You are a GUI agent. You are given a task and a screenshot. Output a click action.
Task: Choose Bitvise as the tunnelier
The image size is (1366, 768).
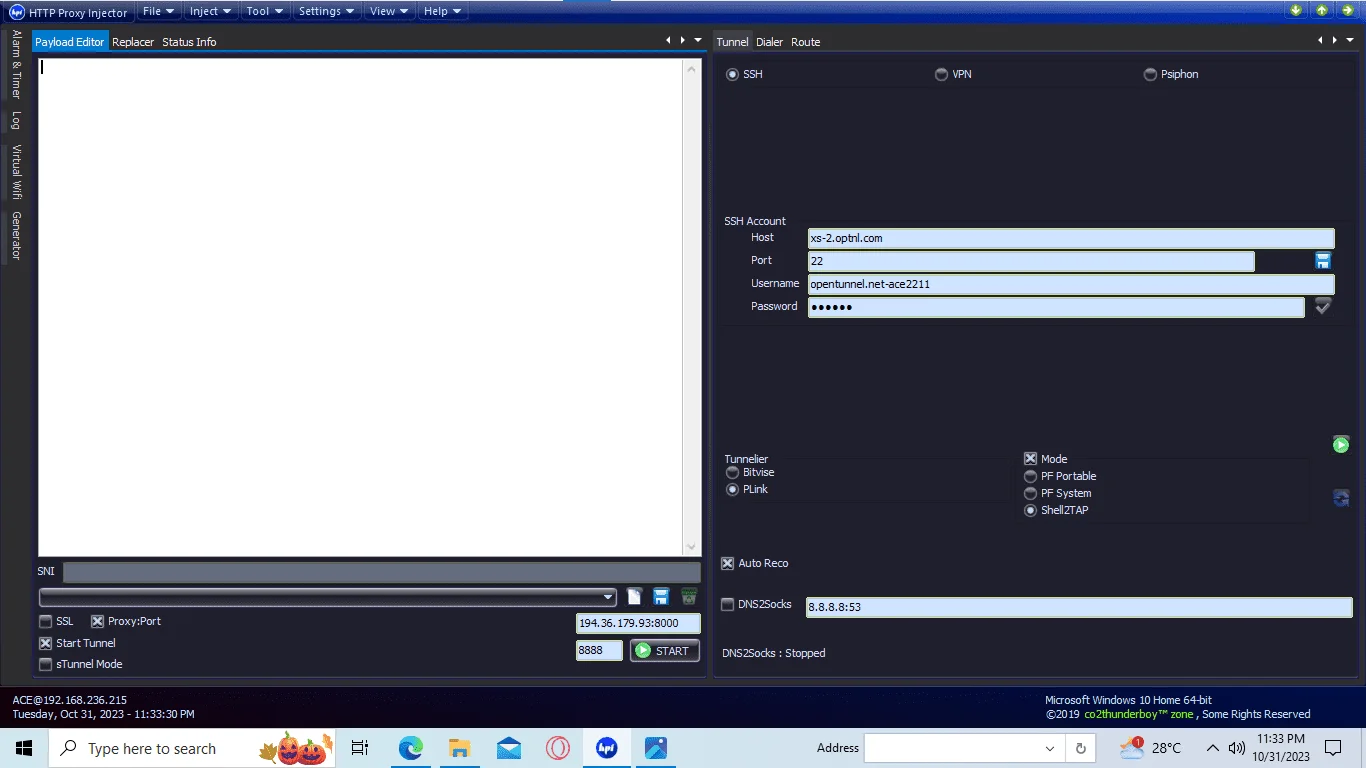coord(732,473)
